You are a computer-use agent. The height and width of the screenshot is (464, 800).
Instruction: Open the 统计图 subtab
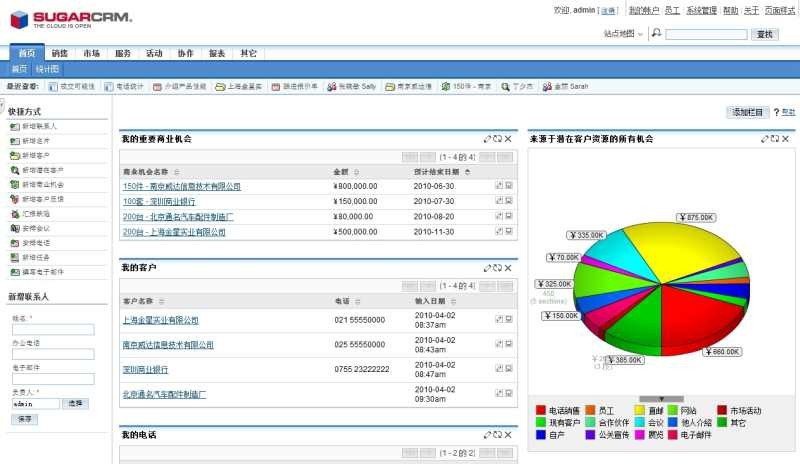[47, 69]
